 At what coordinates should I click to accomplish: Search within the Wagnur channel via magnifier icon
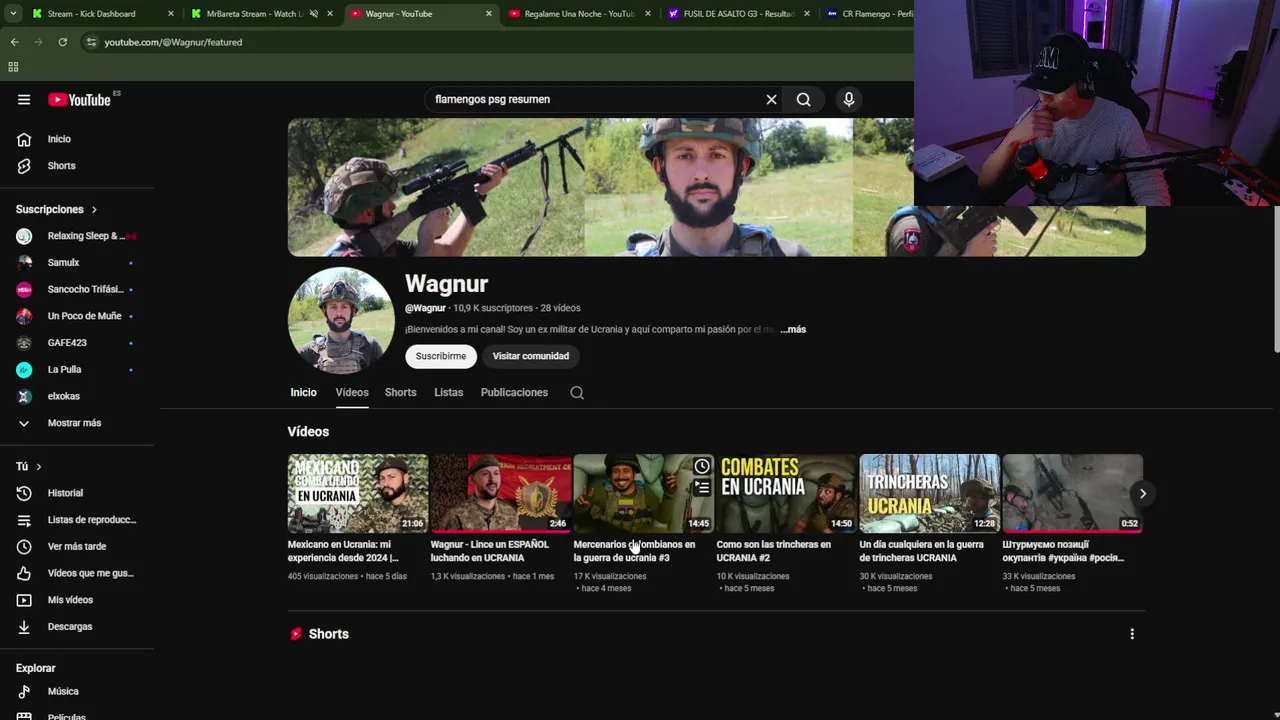pos(577,393)
